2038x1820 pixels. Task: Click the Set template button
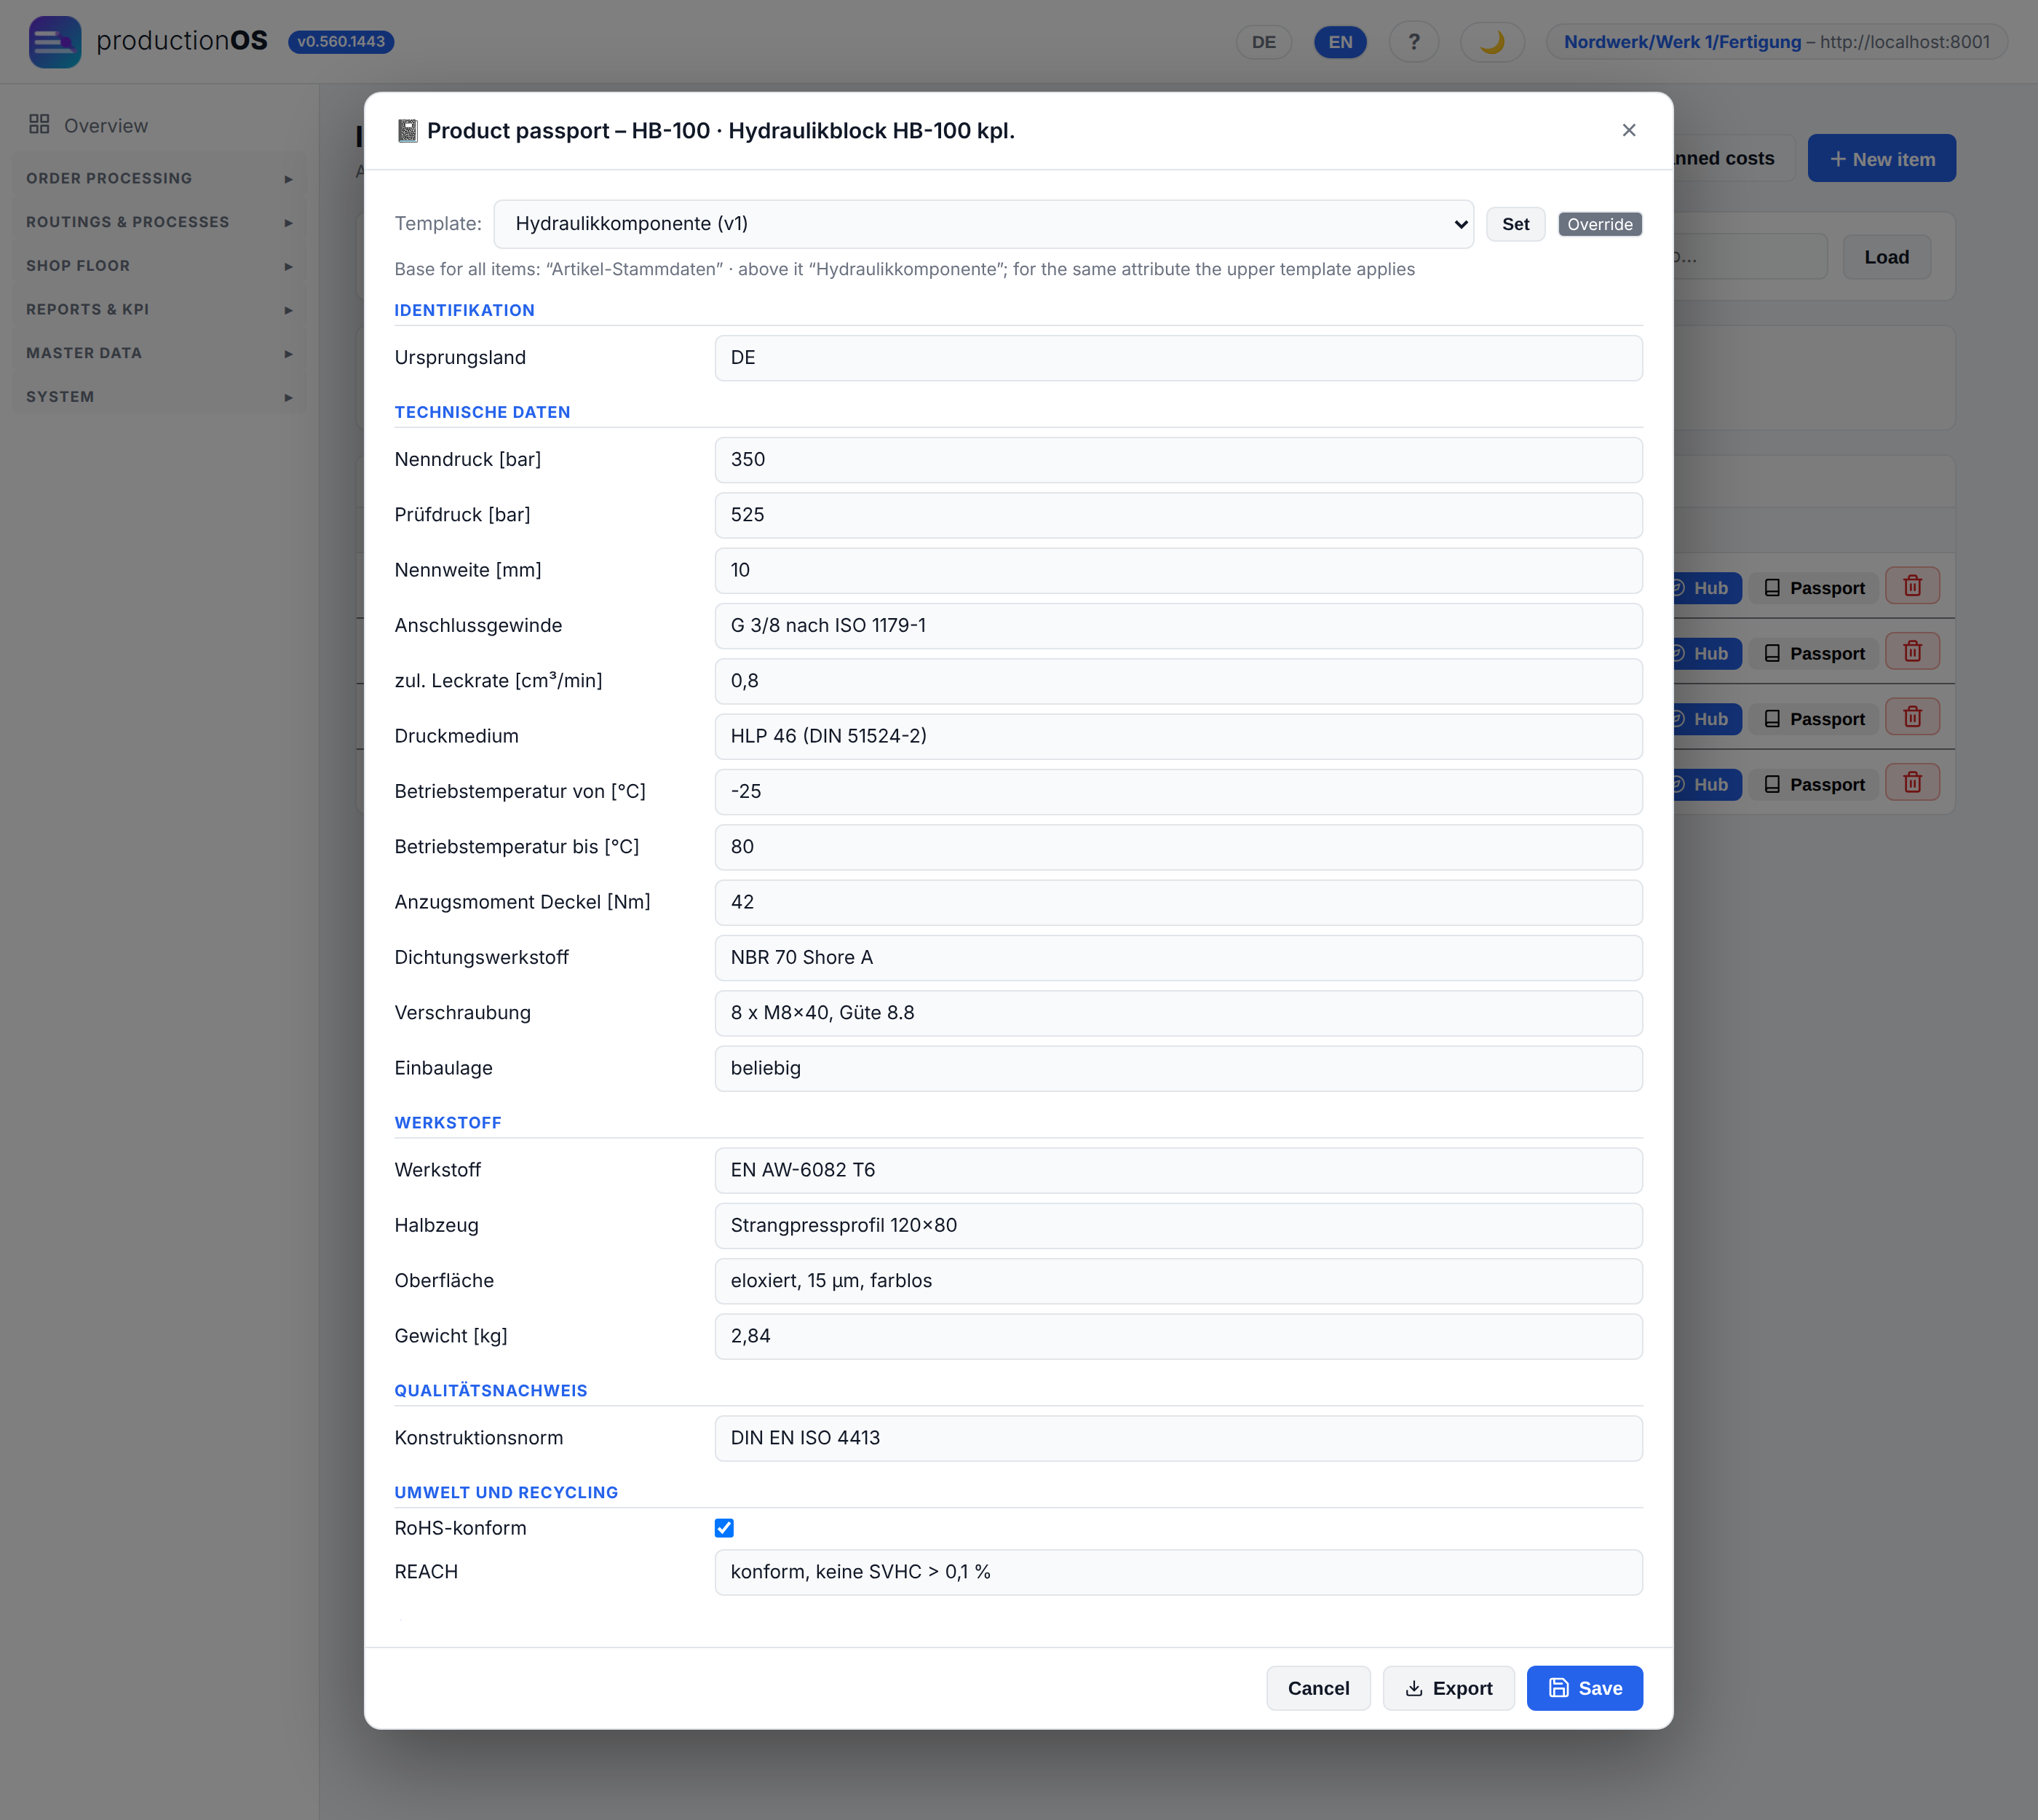tap(1515, 224)
